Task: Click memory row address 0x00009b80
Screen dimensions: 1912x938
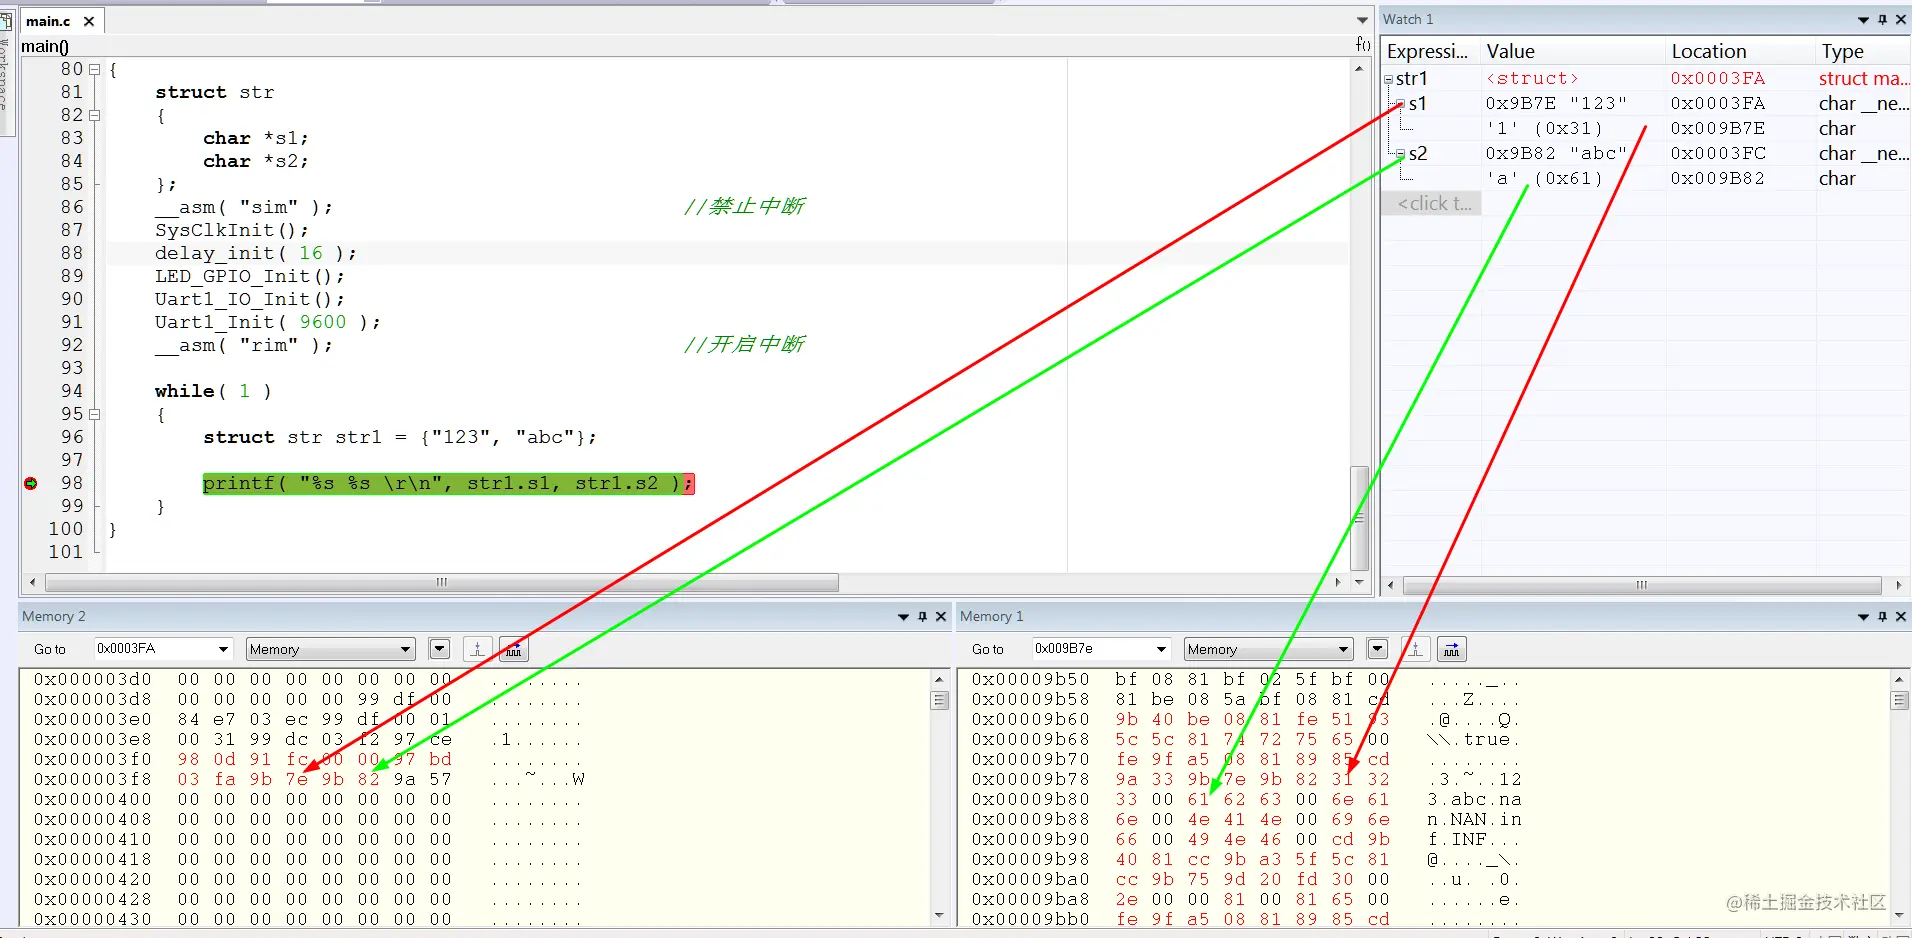Action: (x=1031, y=800)
